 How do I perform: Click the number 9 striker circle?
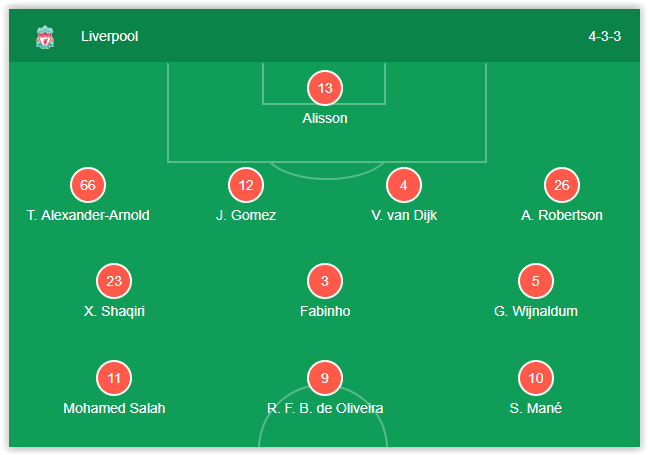click(325, 378)
